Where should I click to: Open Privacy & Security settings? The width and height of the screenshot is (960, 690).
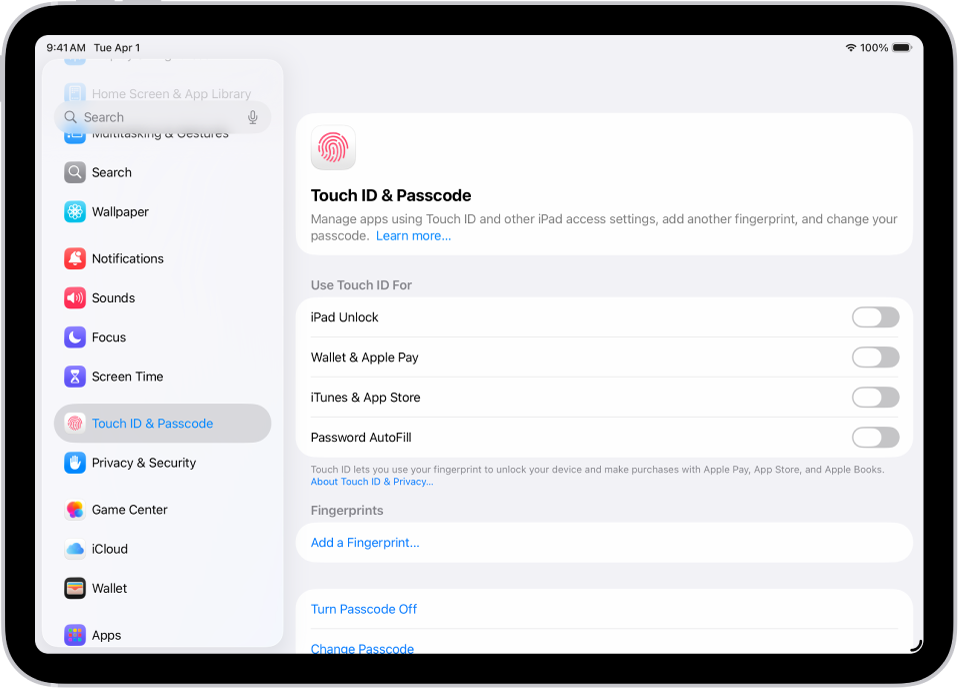click(x=141, y=462)
